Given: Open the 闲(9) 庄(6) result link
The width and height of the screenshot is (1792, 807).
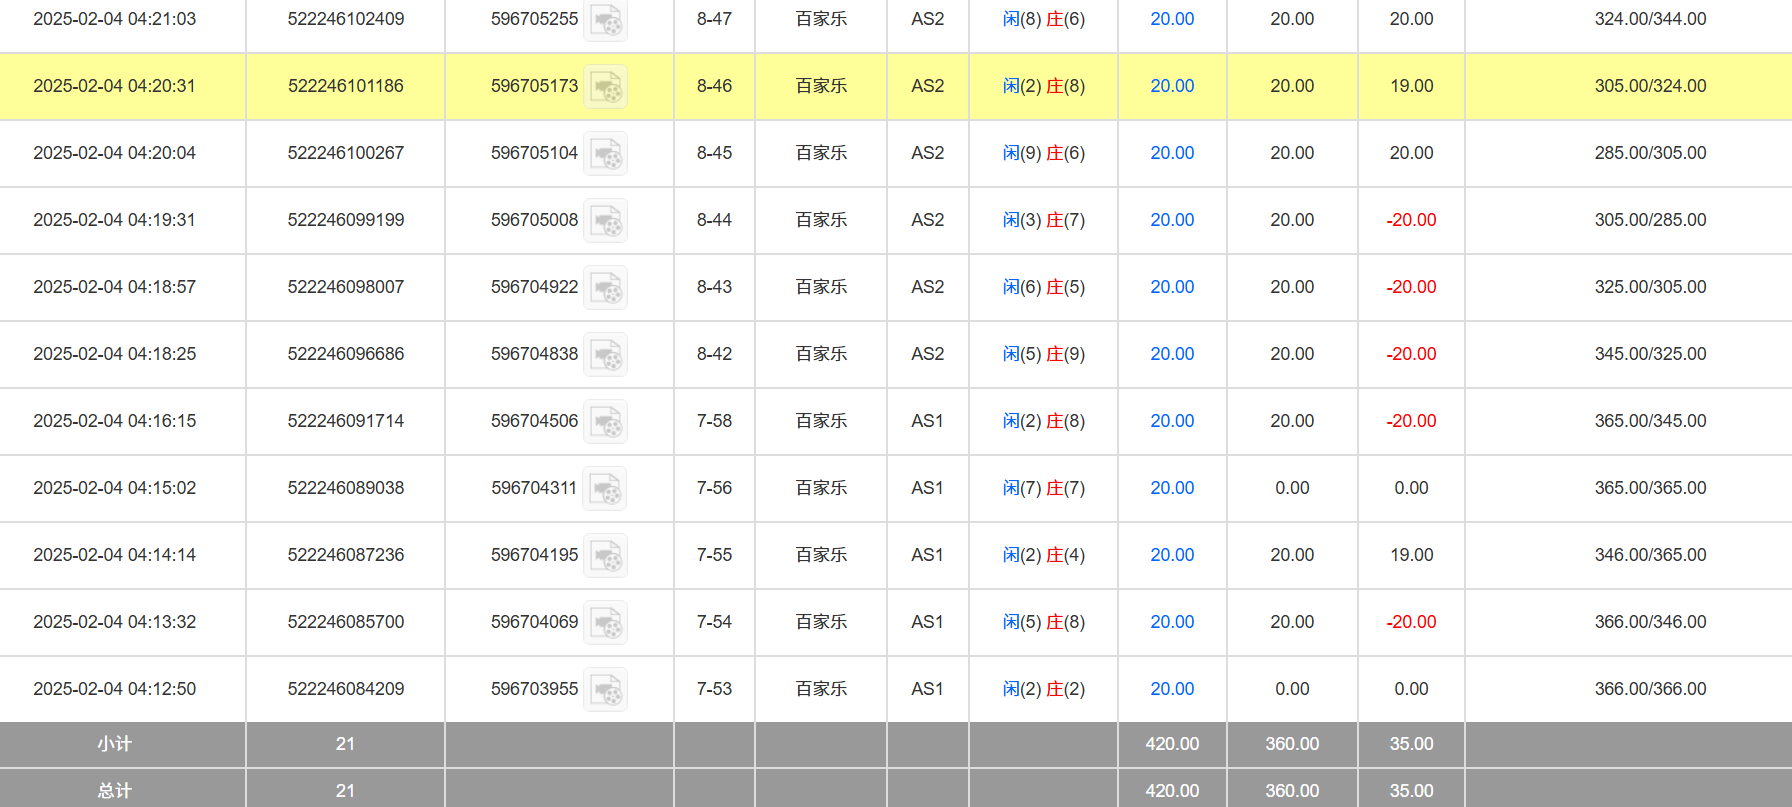Looking at the screenshot, I should coord(1043,153).
